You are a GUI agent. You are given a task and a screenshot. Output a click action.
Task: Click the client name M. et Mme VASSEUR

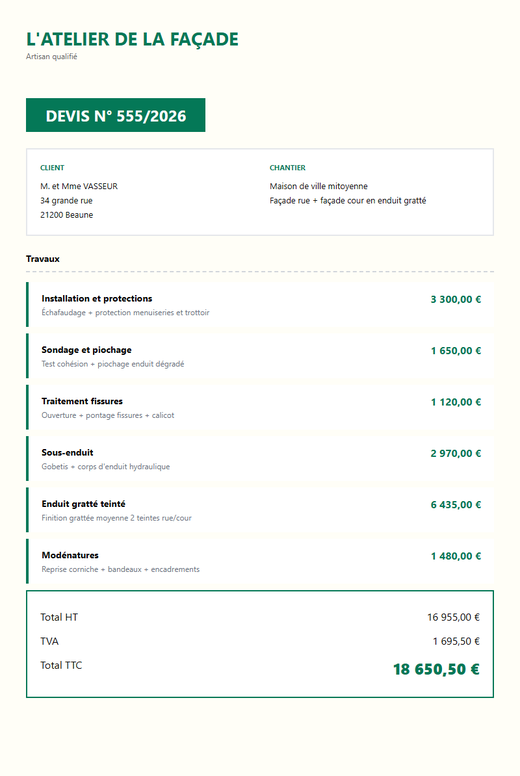pos(79,186)
